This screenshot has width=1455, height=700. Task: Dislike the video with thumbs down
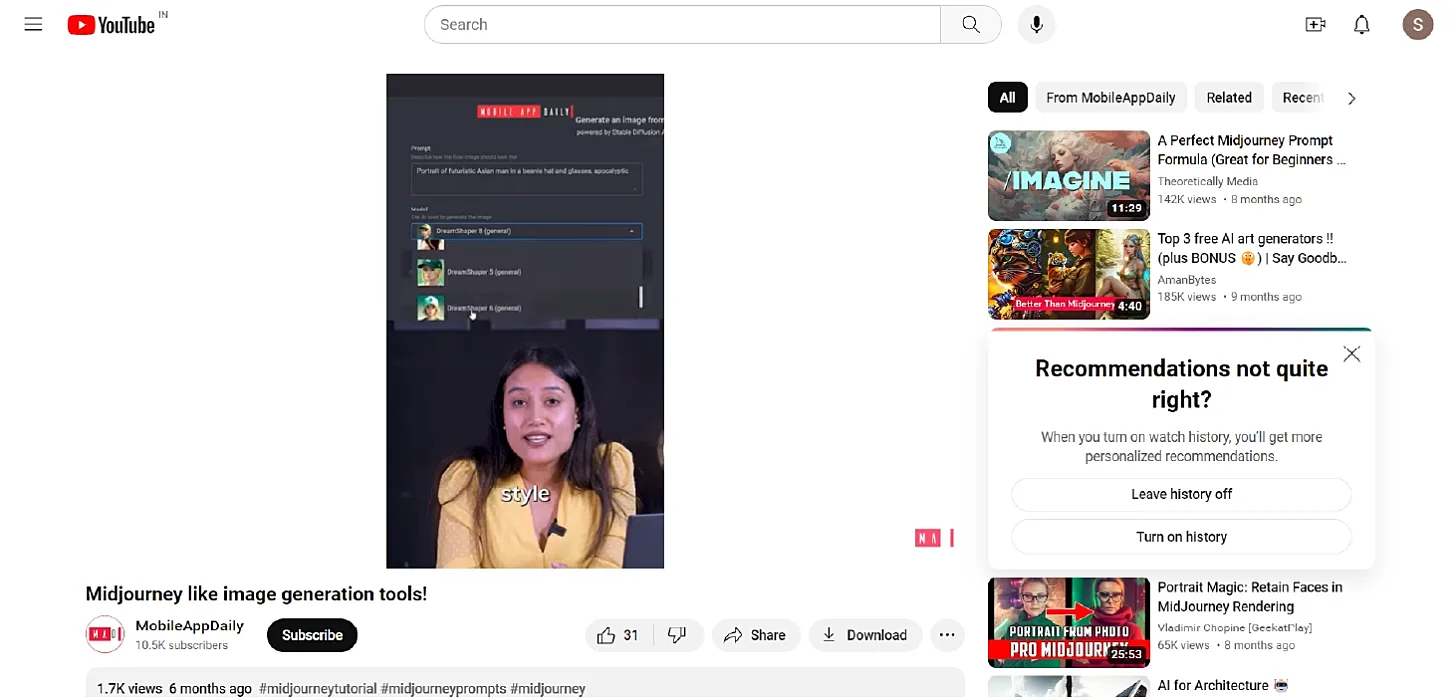click(x=678, y=635)
